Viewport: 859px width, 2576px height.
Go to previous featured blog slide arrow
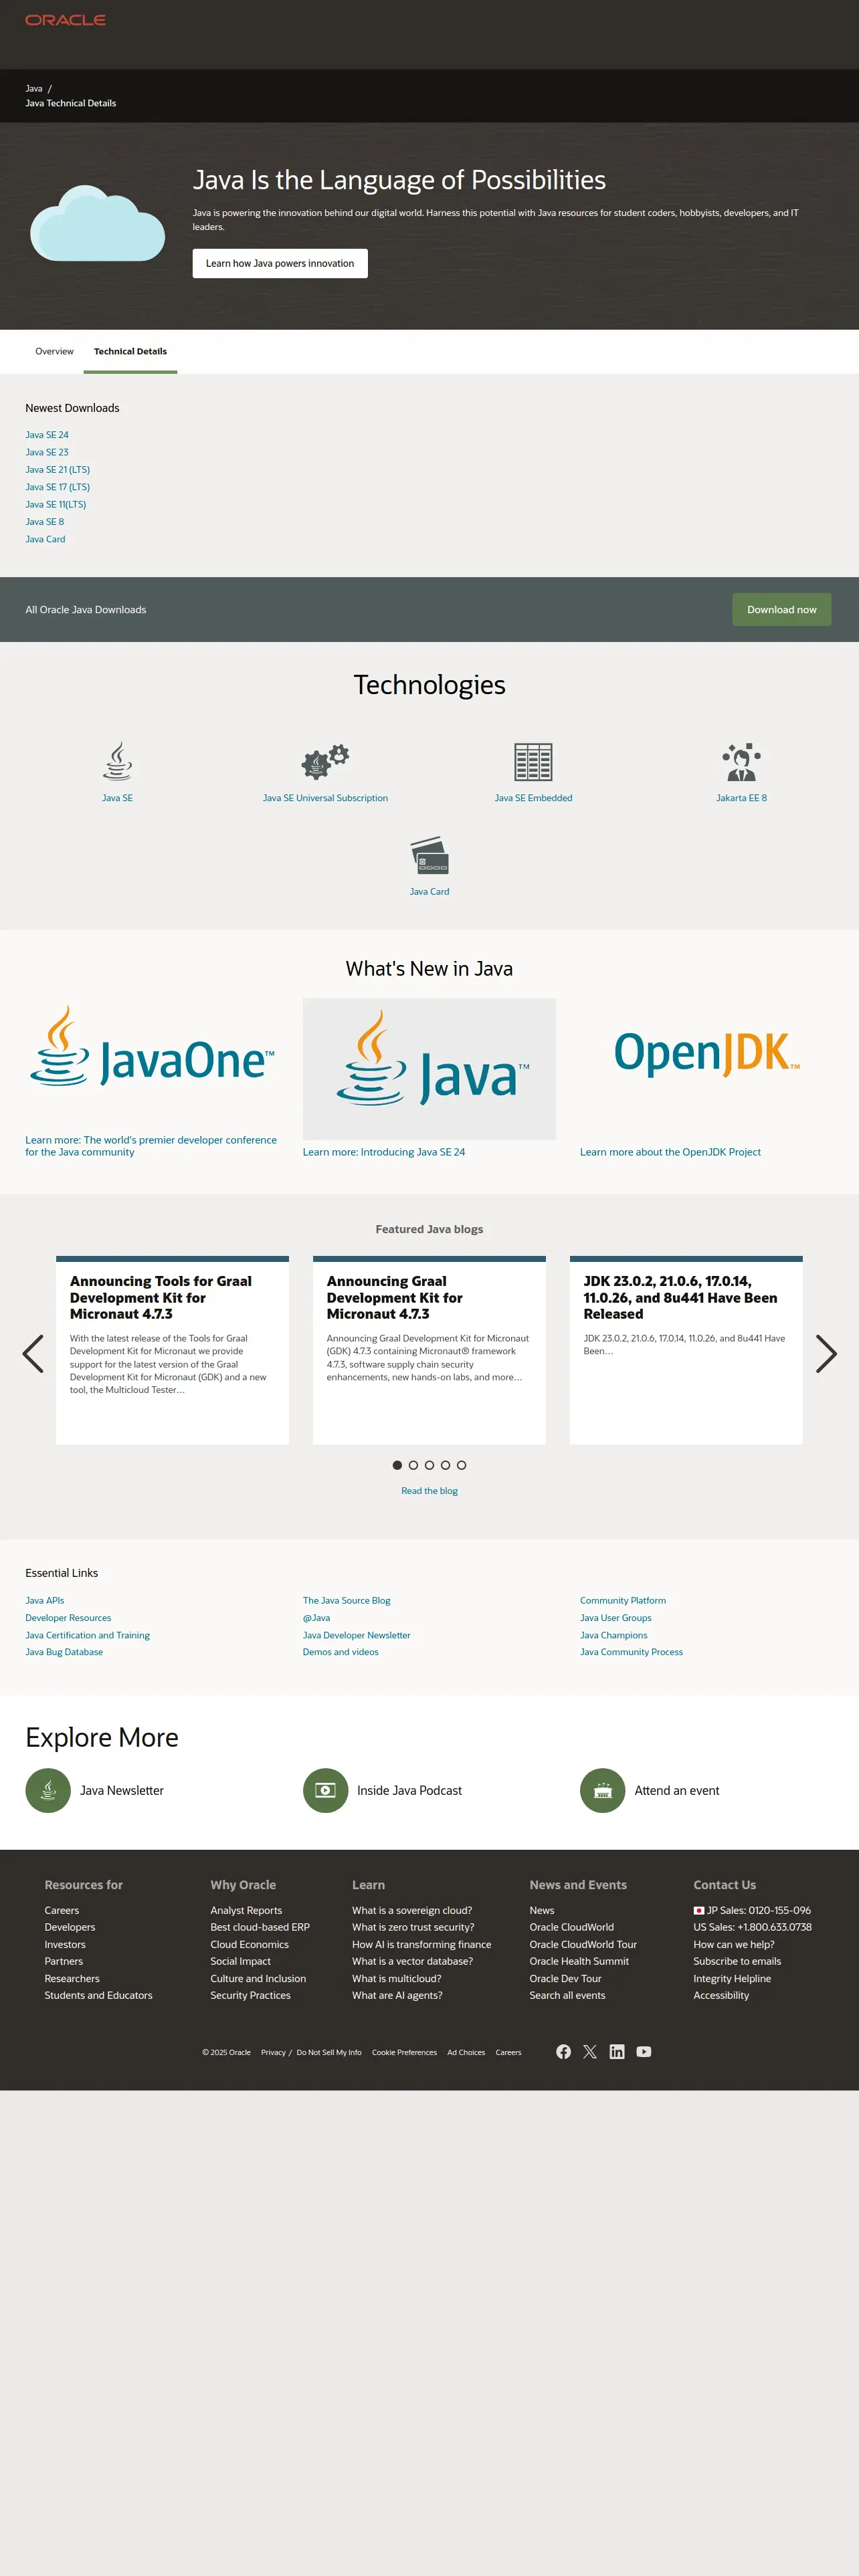point(33,1353)
